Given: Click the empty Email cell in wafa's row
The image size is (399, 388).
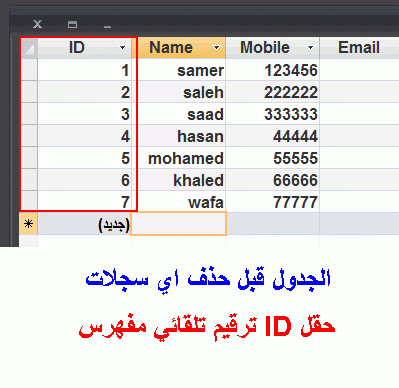Looking at the screenshot, I should click(359, 201).
